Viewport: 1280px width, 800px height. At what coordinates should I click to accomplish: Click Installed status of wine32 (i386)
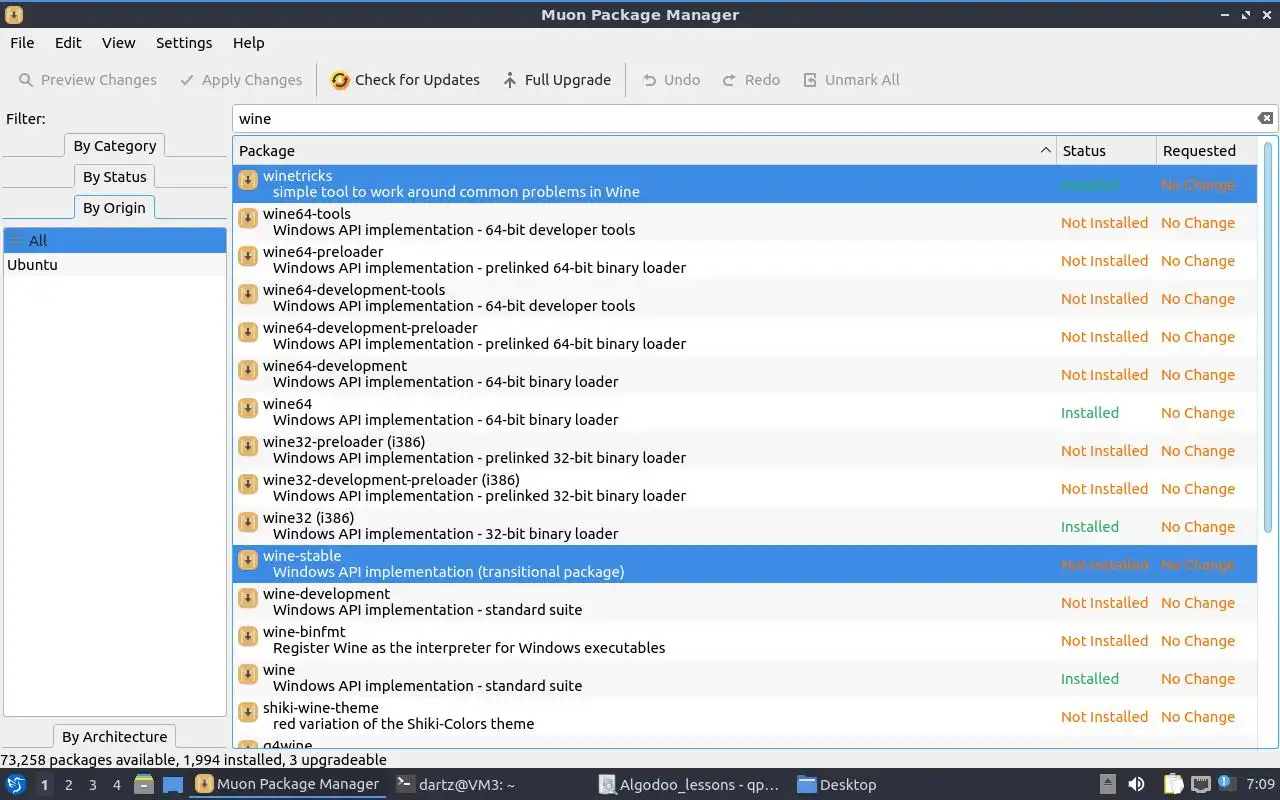(x=1089, y=527)
